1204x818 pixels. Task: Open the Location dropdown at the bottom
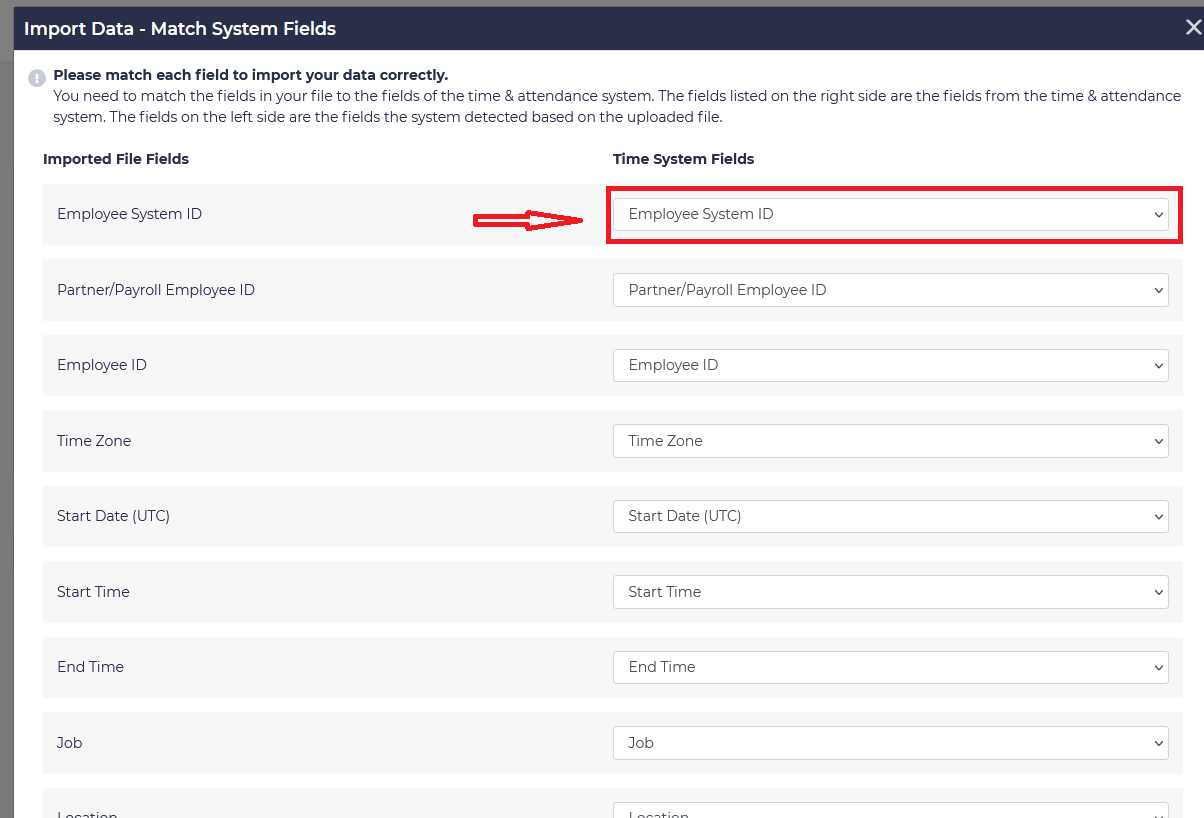(x=890, y=812)
